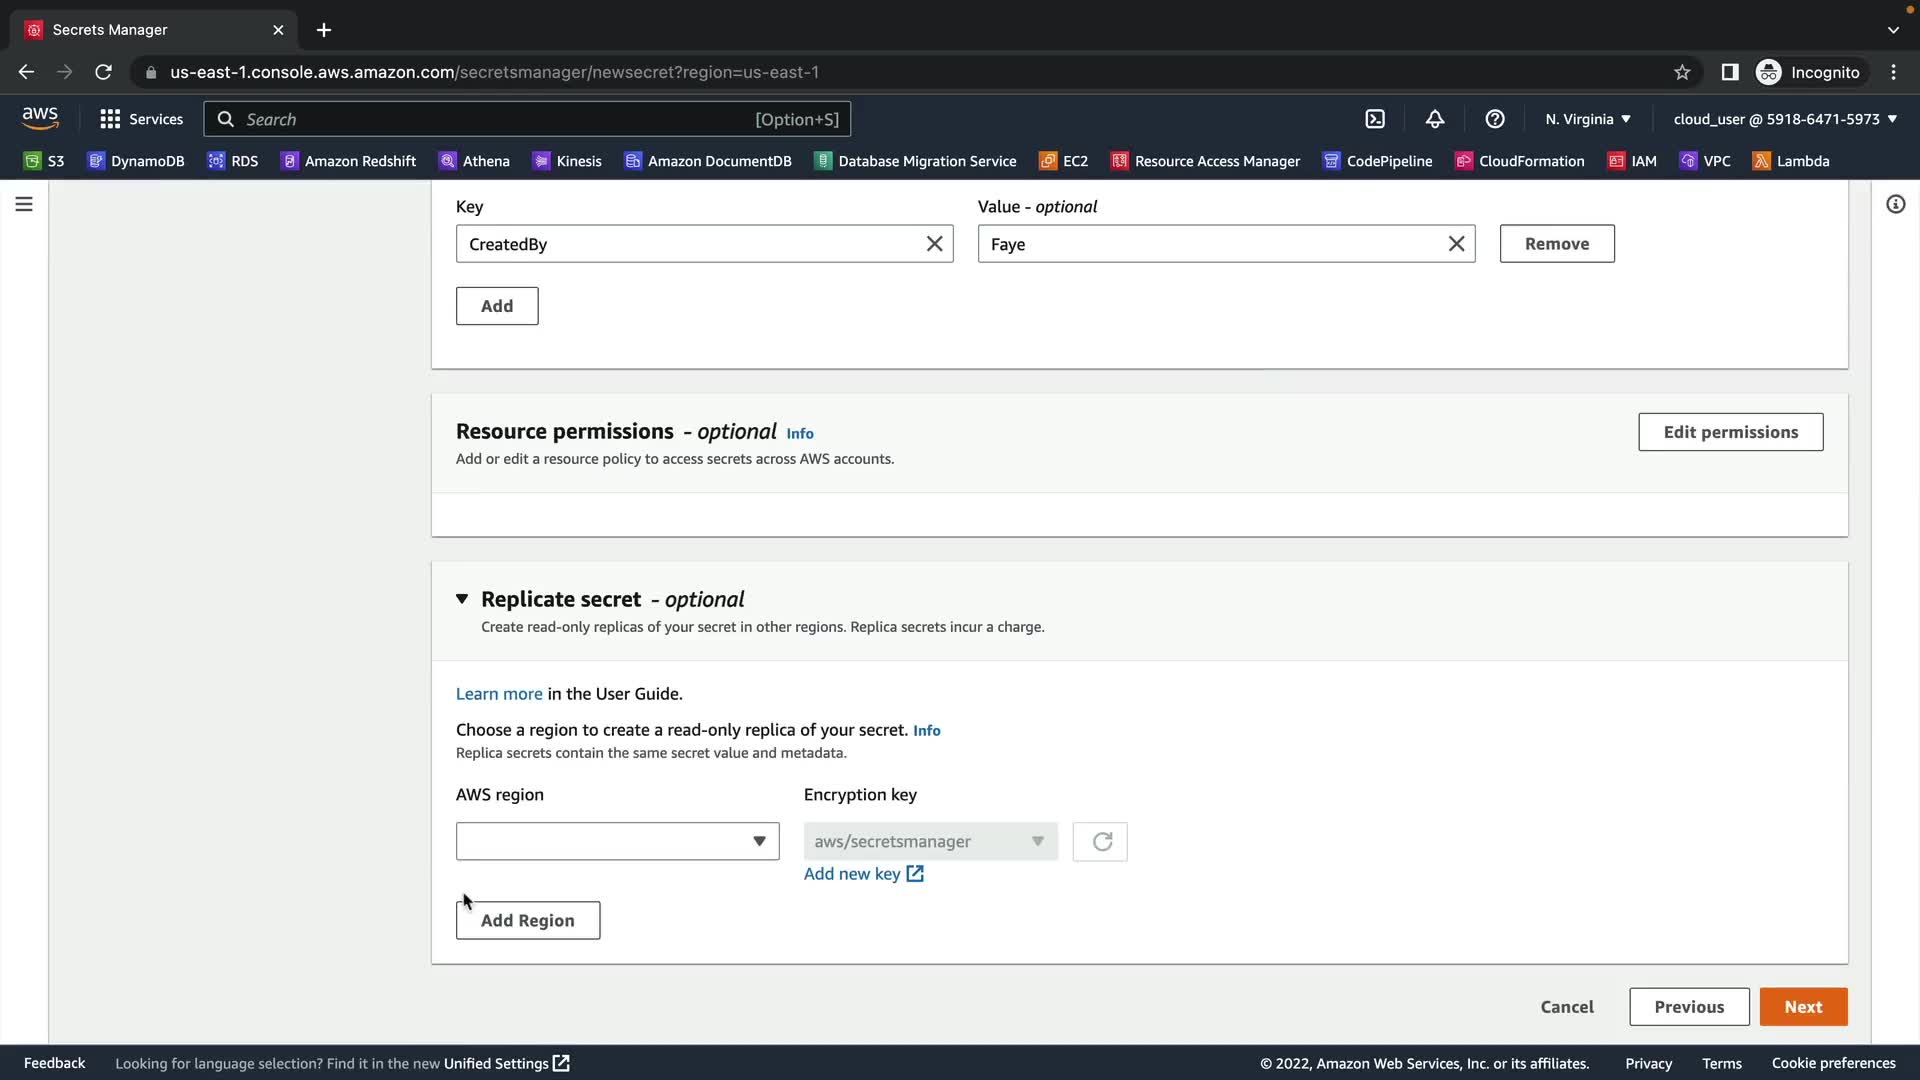The image size is (1920, 1080).
Task: Click the Next button
Action: tap(1802, 1007)
